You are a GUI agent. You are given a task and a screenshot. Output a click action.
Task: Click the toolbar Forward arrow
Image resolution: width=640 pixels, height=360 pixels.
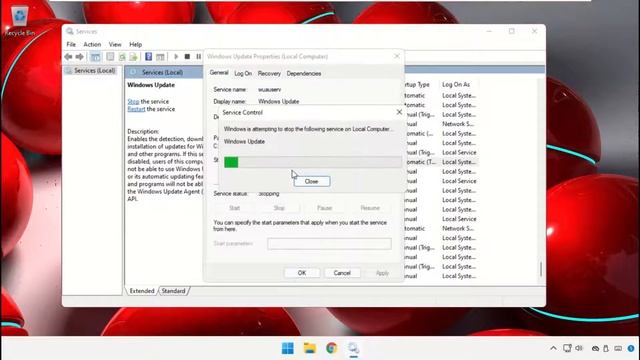click(80, 57)
